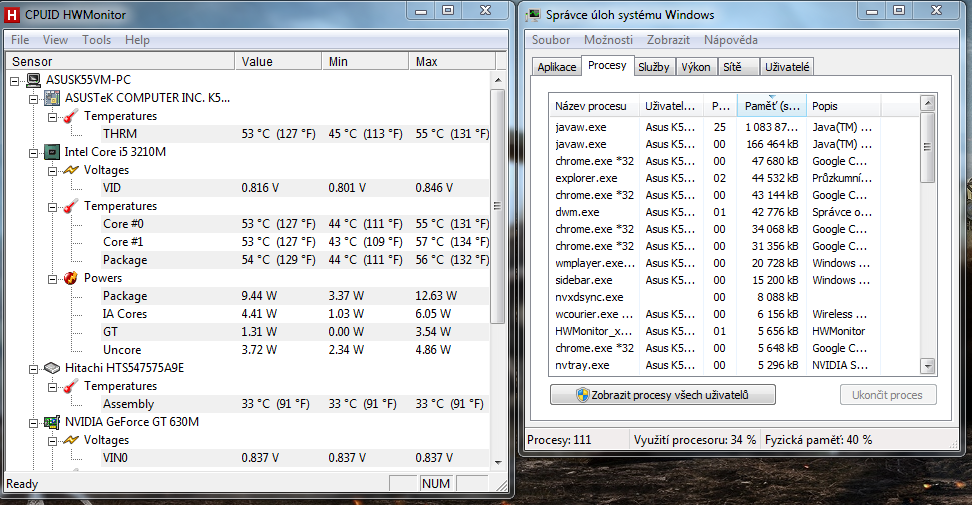Click the motherboard icon beside ASUSTeK COMPUTER INC.

click(x=52, y=98)
